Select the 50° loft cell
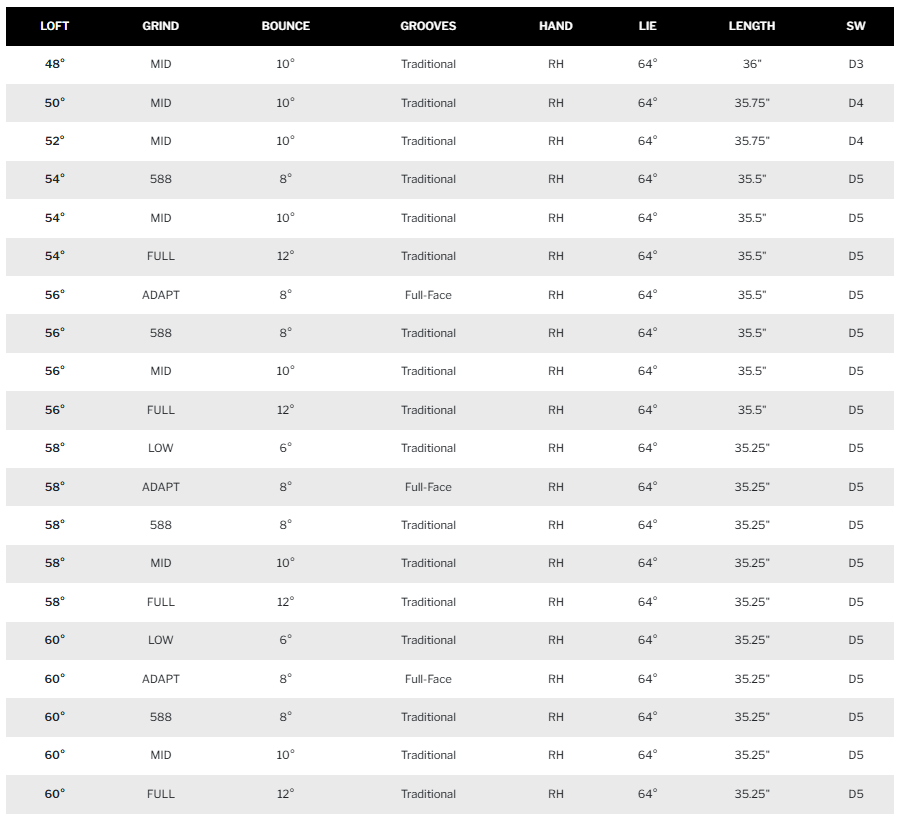 click(x=55, y=103)
